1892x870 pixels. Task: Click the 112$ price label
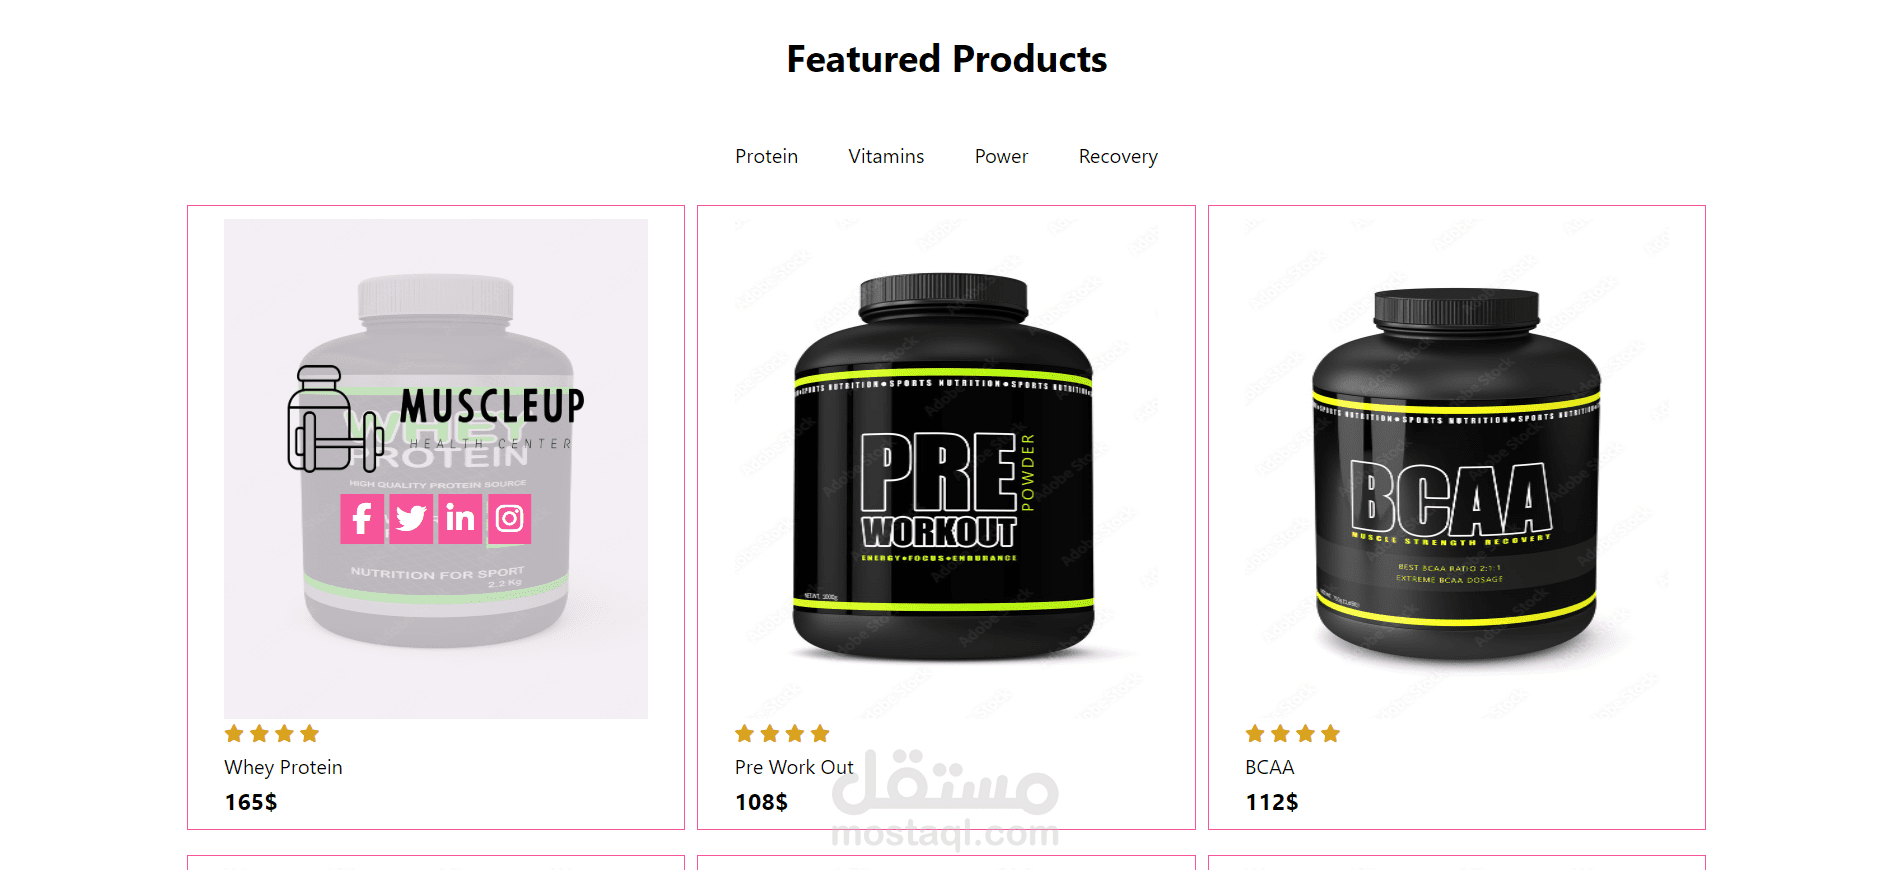pos(1272,802)
